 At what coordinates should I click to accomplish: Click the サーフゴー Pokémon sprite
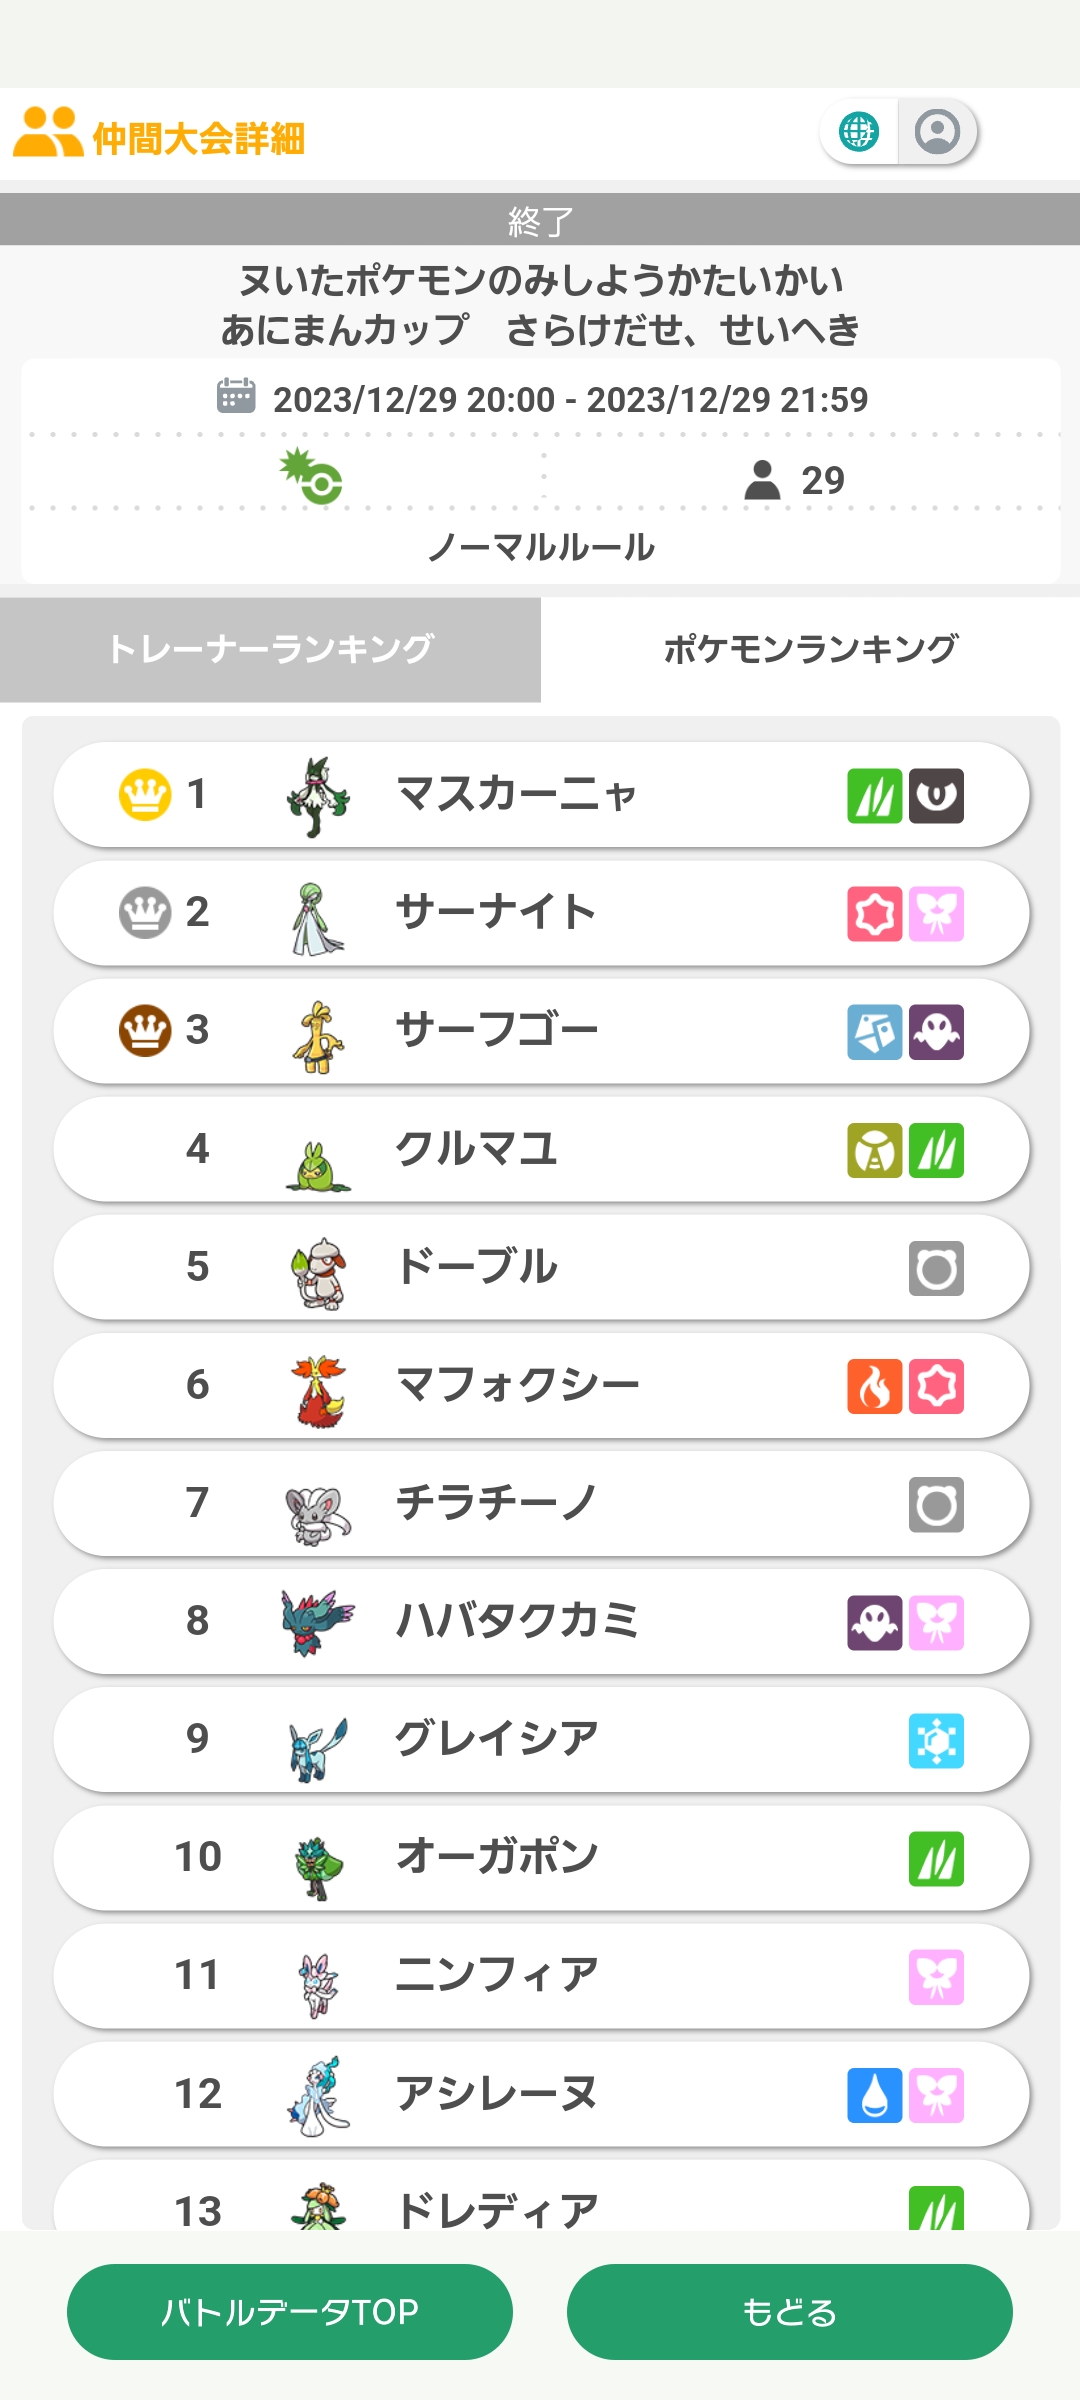(318, 1036)
